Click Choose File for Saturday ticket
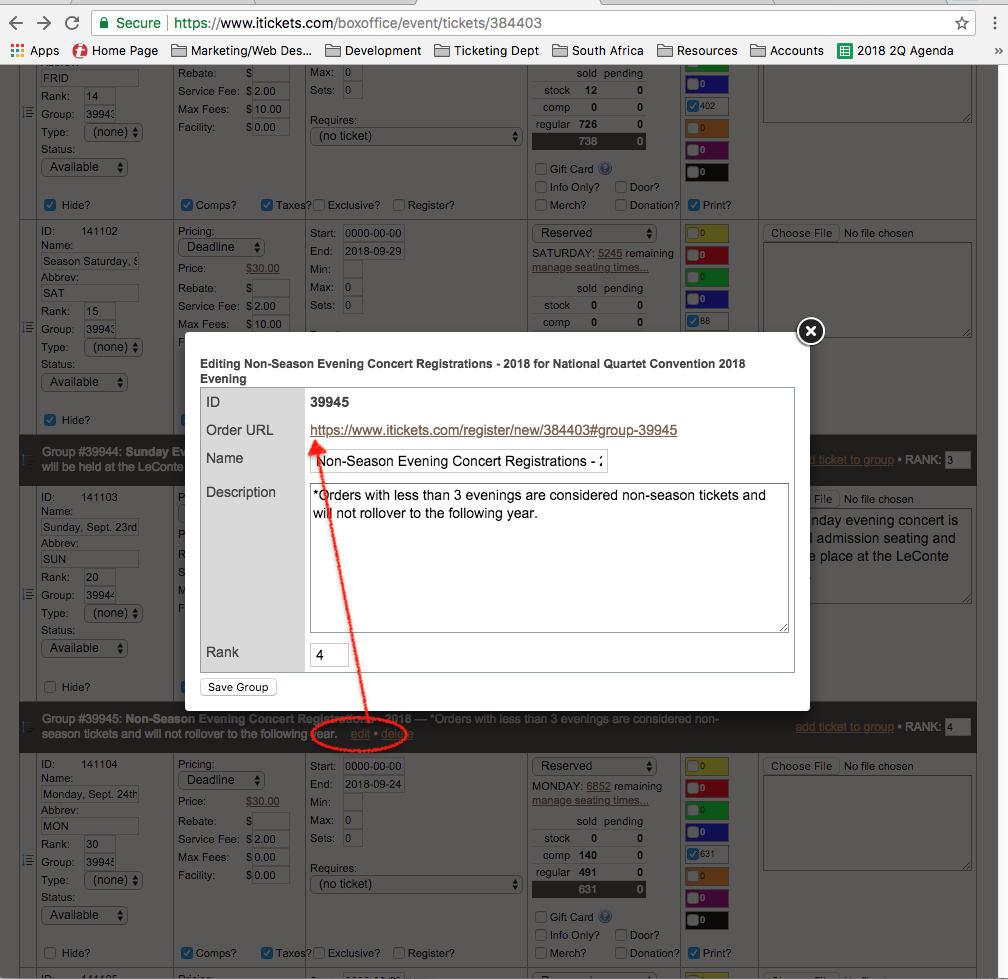Image resolution: width=1008 pixels, height=979 pixels. pyautogui.click(x=801, y=233)
